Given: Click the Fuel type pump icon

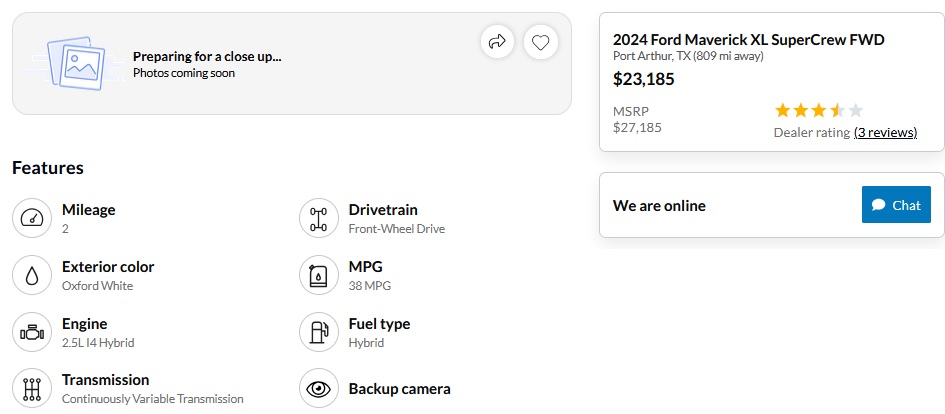Looking at the screenshot, I should pos(319,332).
